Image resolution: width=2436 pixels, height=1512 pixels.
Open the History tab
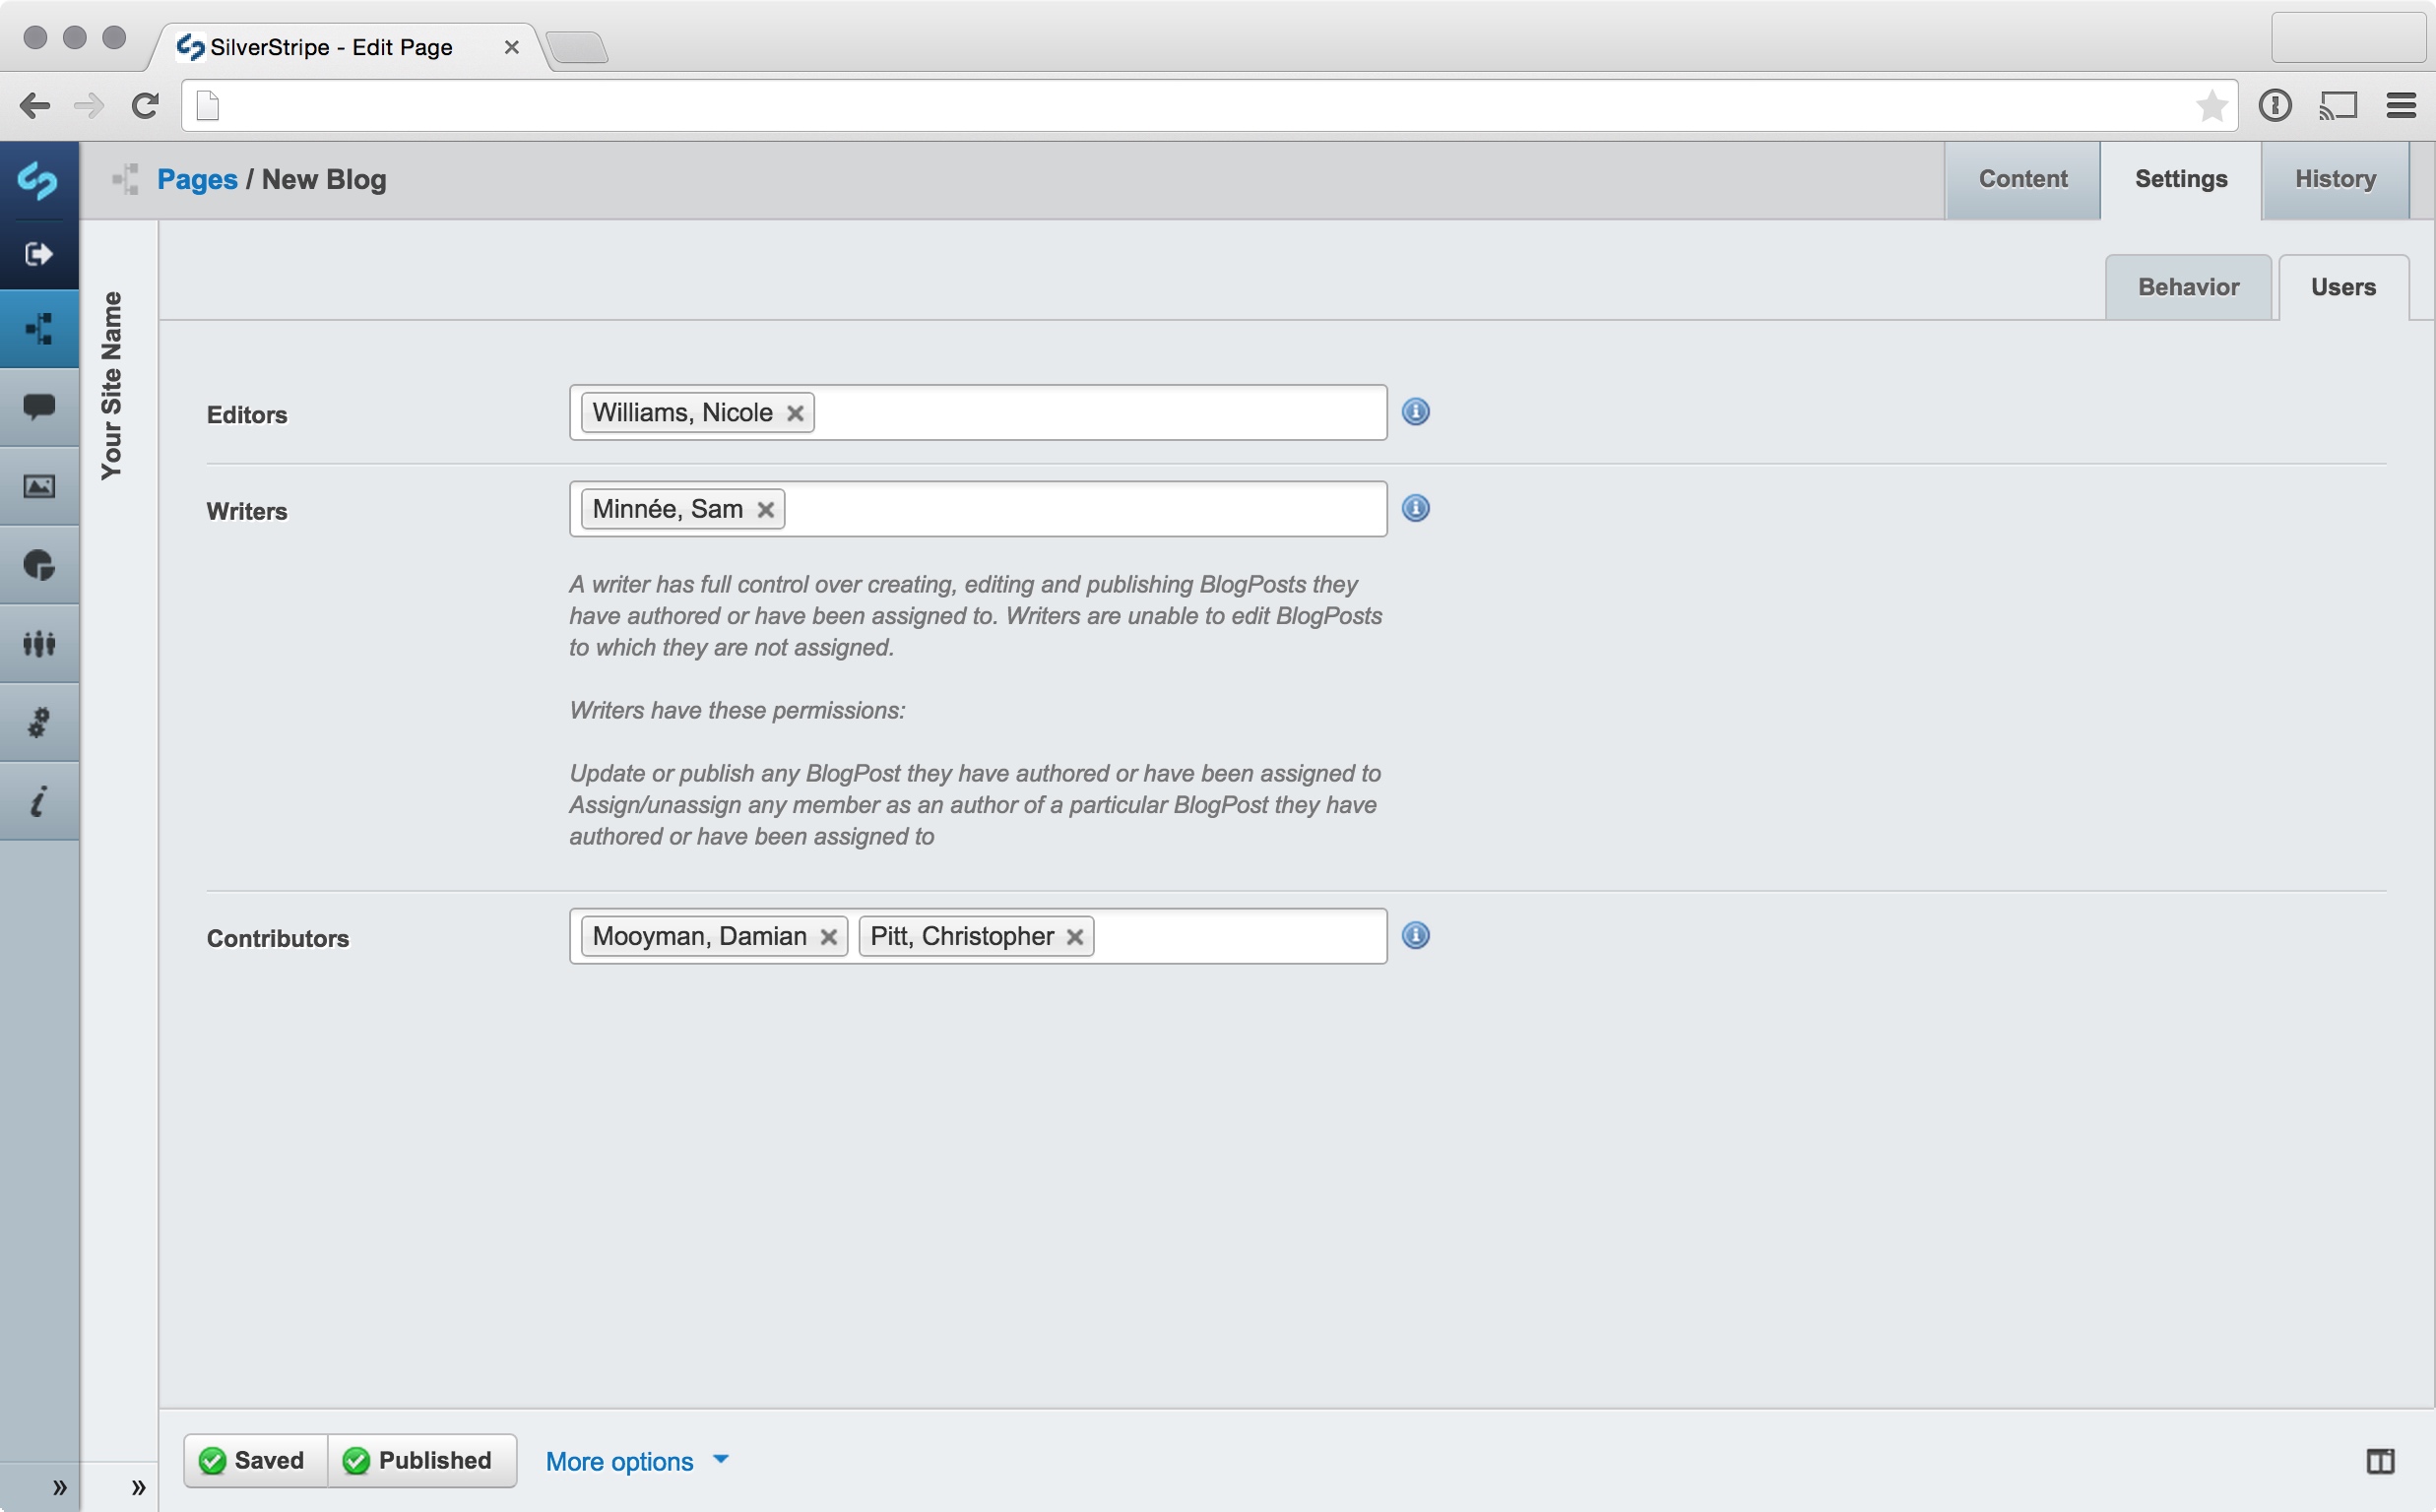[2336, 179]
